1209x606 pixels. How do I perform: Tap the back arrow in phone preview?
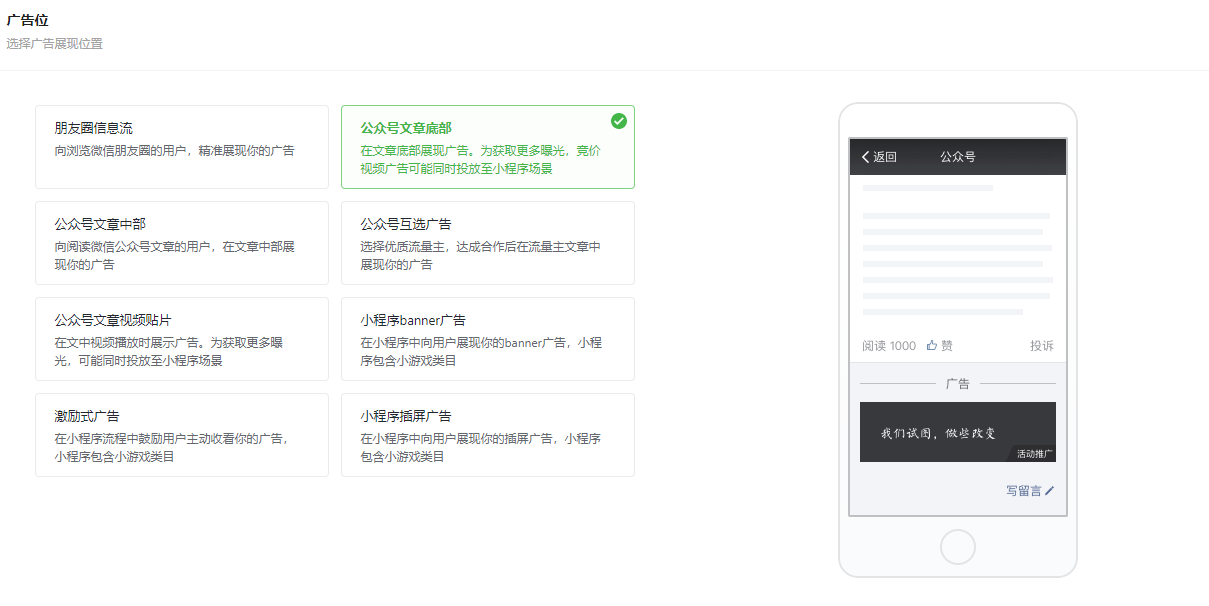pyautogui.click(x=866, y=157)
